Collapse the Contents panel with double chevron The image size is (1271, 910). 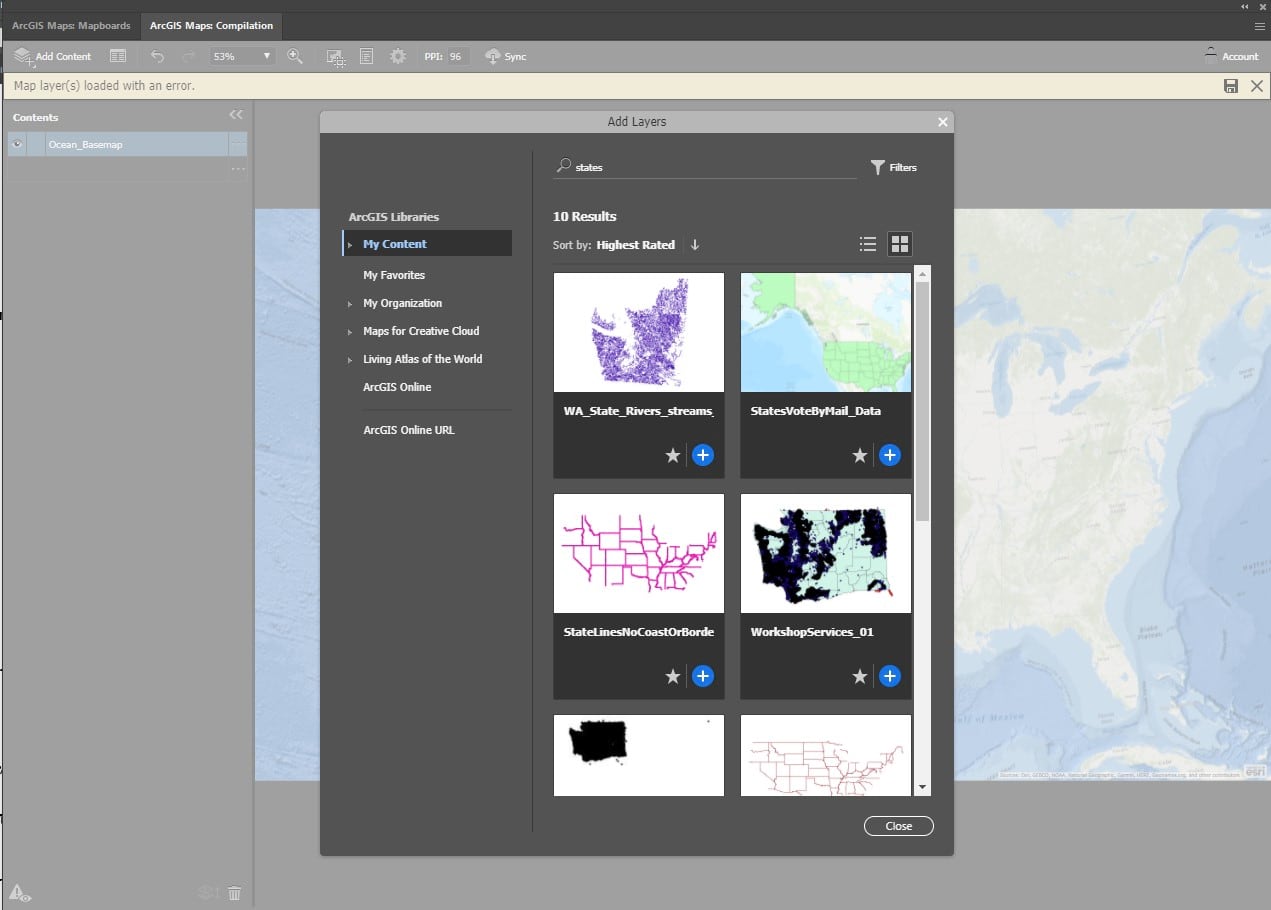pos(236,115)
